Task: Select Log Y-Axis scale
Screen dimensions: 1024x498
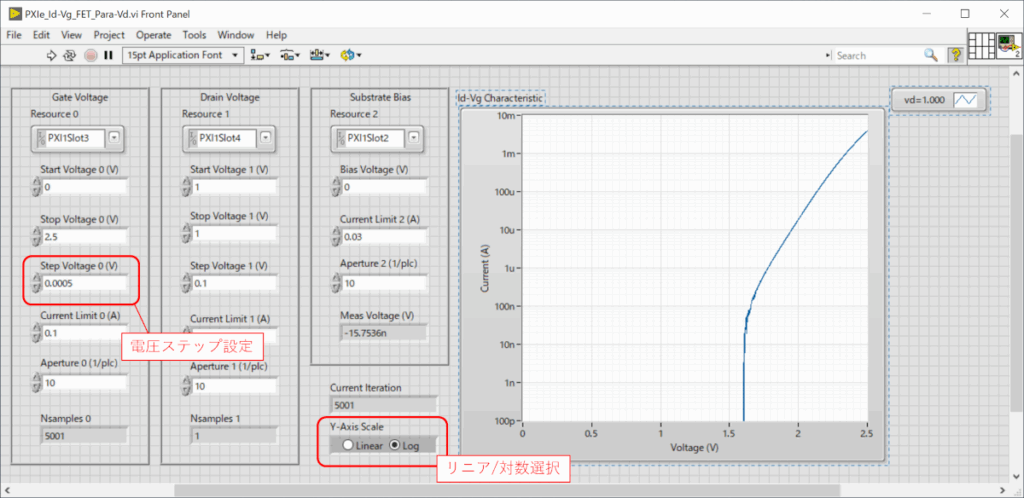Action: coord(392,445)
